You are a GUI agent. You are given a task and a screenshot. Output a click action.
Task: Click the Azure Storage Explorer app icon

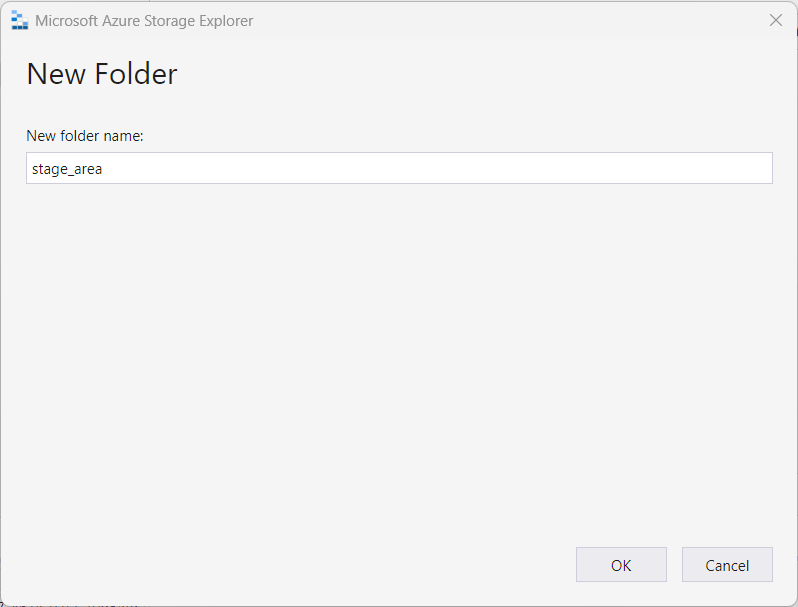click(19, 20)
